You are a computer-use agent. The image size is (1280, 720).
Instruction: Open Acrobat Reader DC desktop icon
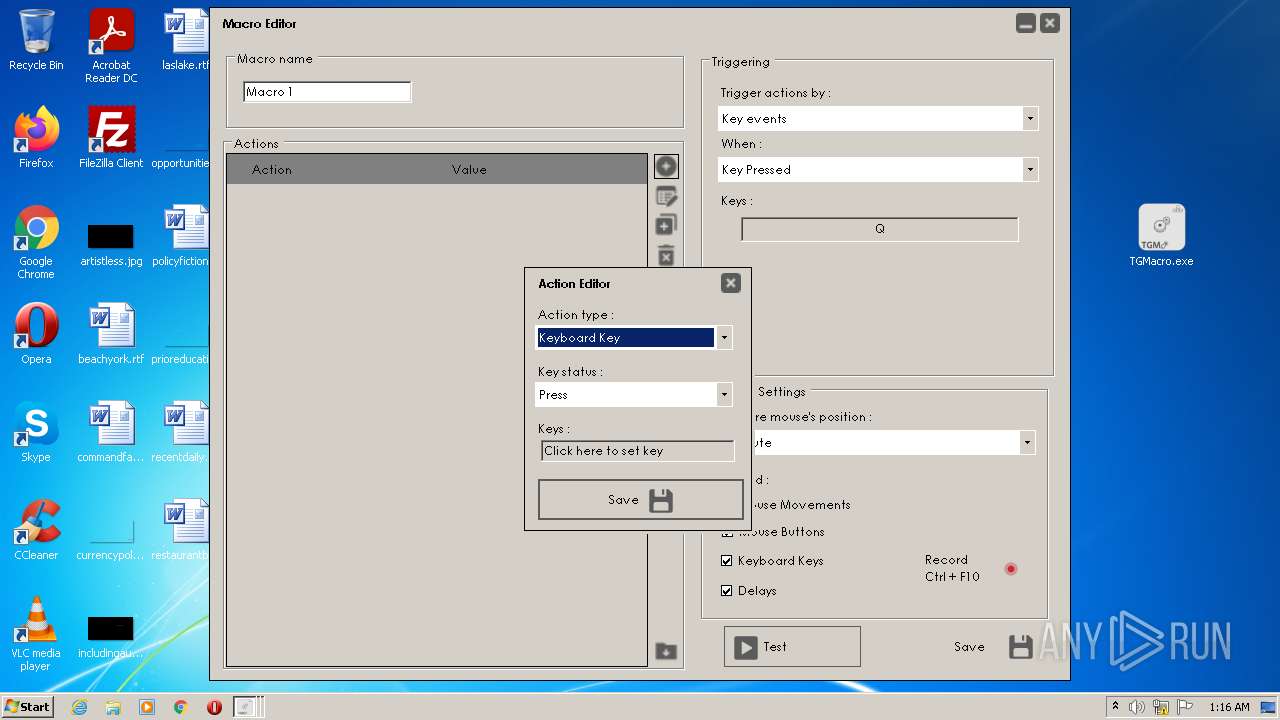tap(111, 46)
